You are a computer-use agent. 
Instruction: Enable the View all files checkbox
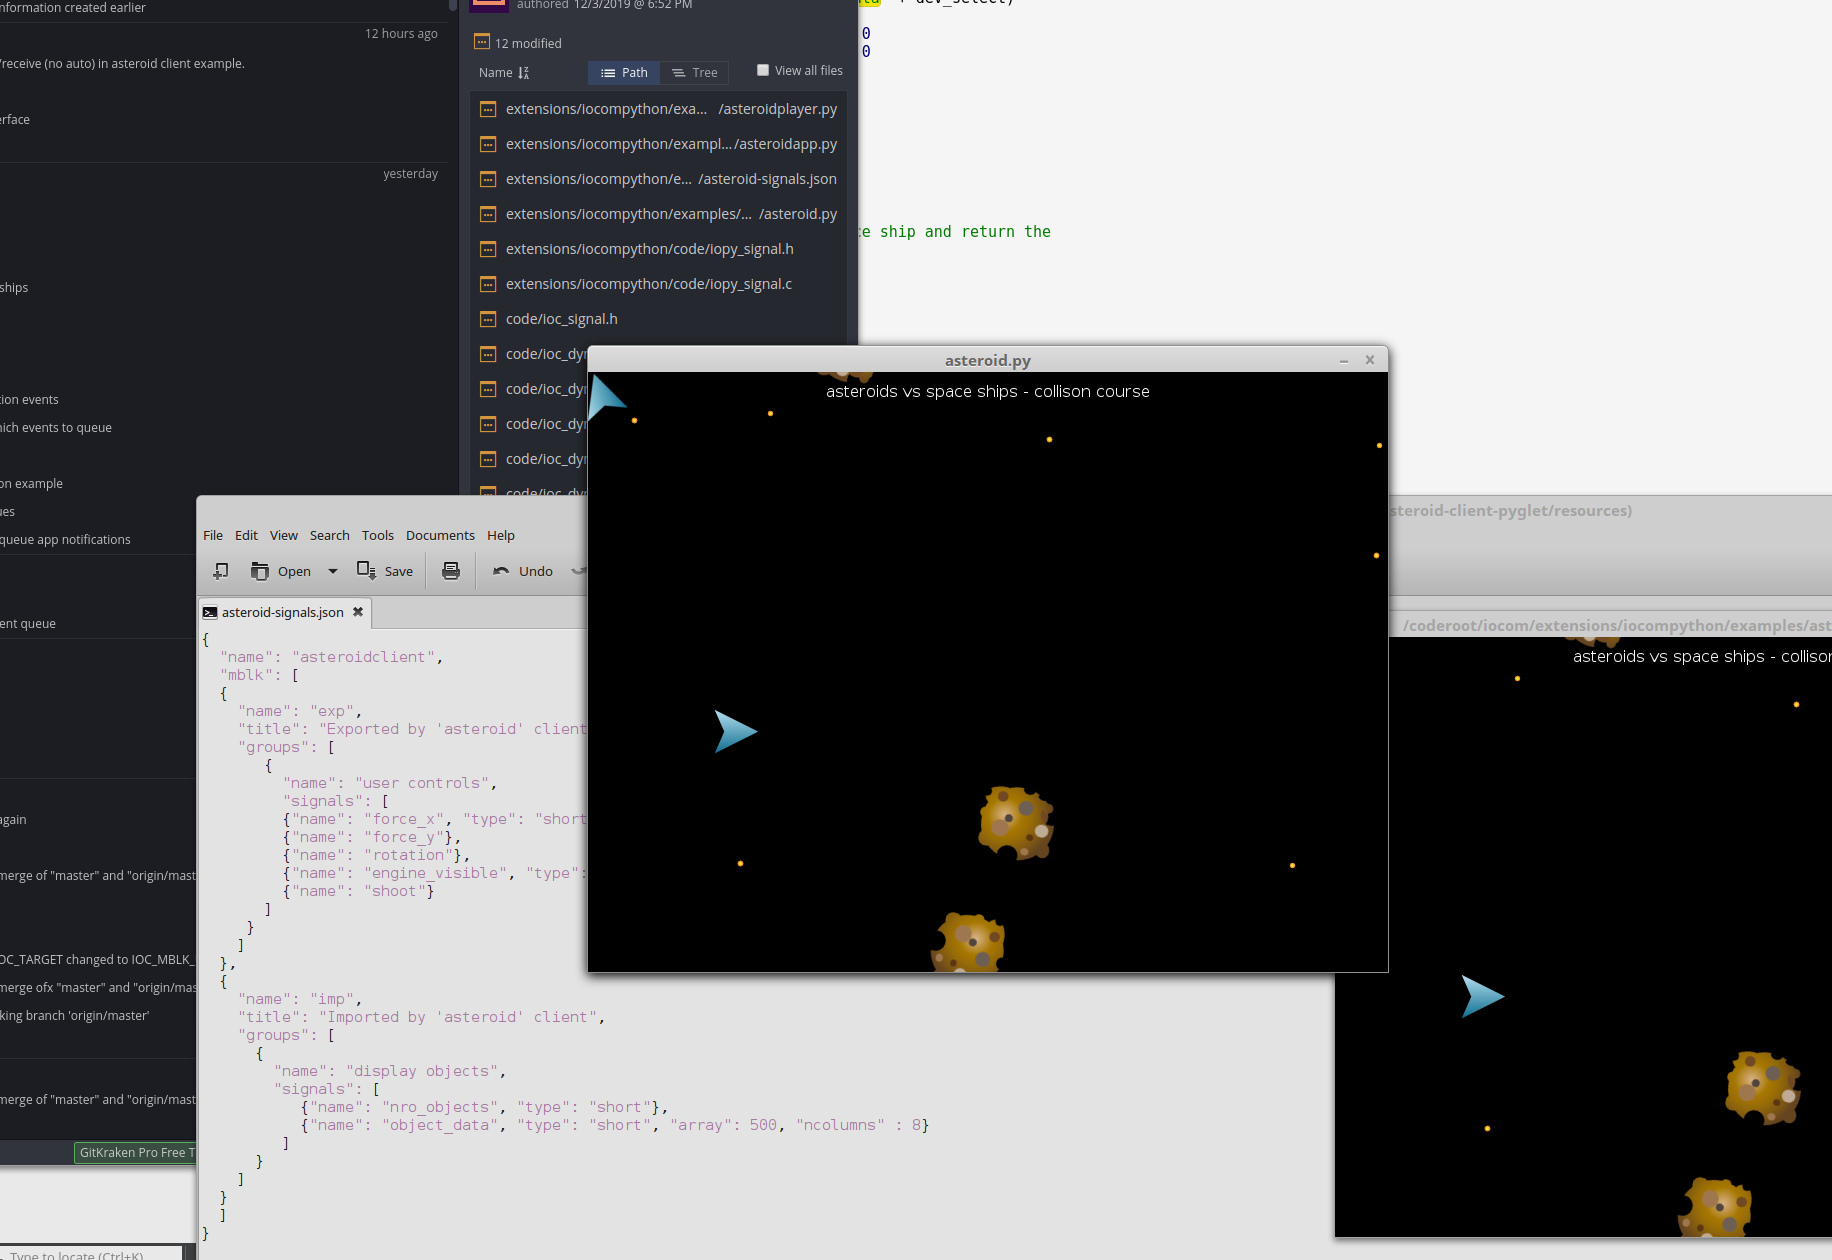point(763,70)
